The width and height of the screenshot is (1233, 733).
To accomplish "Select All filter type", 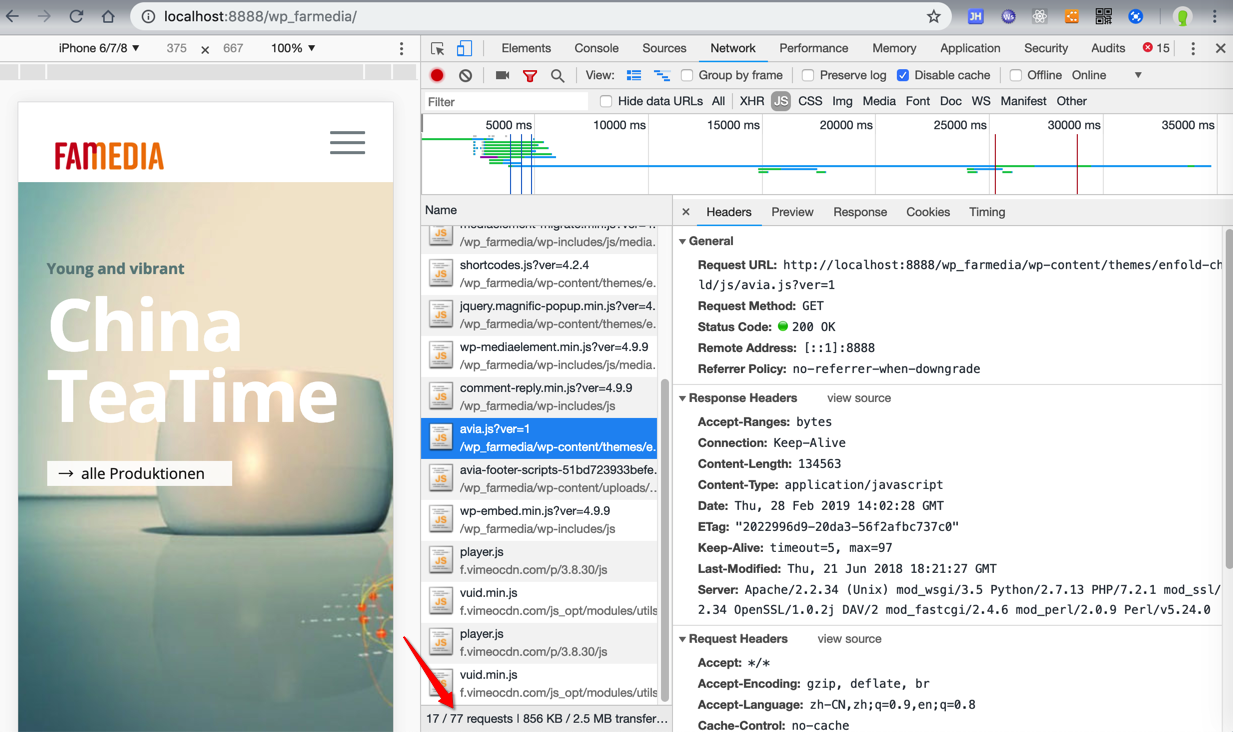I will (718, 101).
